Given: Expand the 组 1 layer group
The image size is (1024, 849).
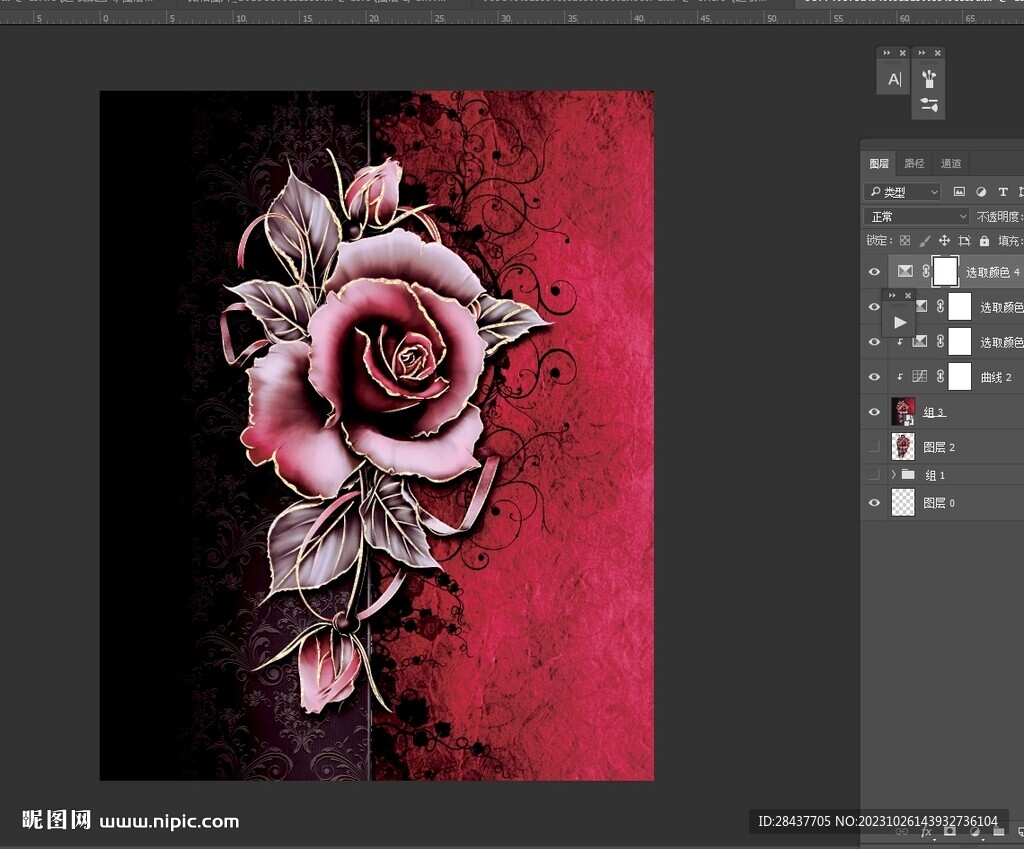Looking at the screenshot, I should [894, 475].
